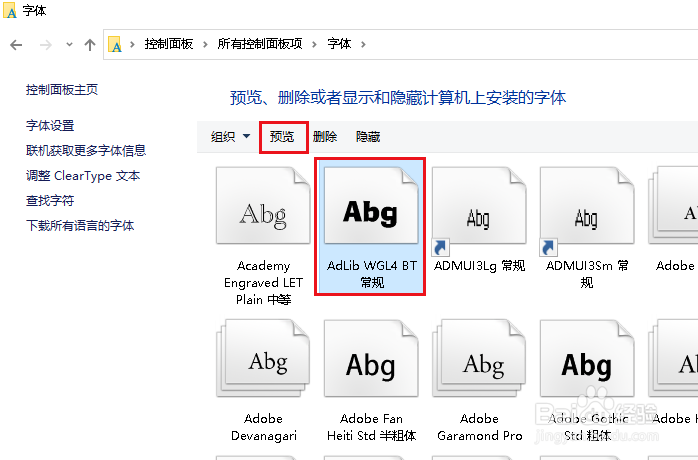698x460 pixels.
Task: Select the Adobe Devanagari font family icon
Action: 263,358
